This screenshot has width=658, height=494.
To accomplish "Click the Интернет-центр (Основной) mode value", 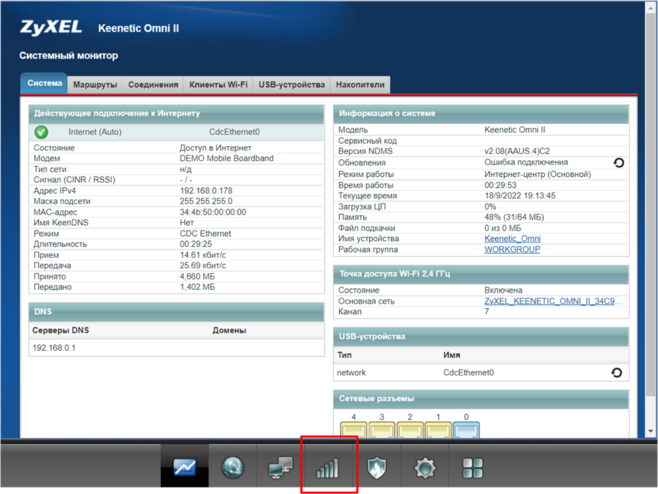I will pos(538,174).
